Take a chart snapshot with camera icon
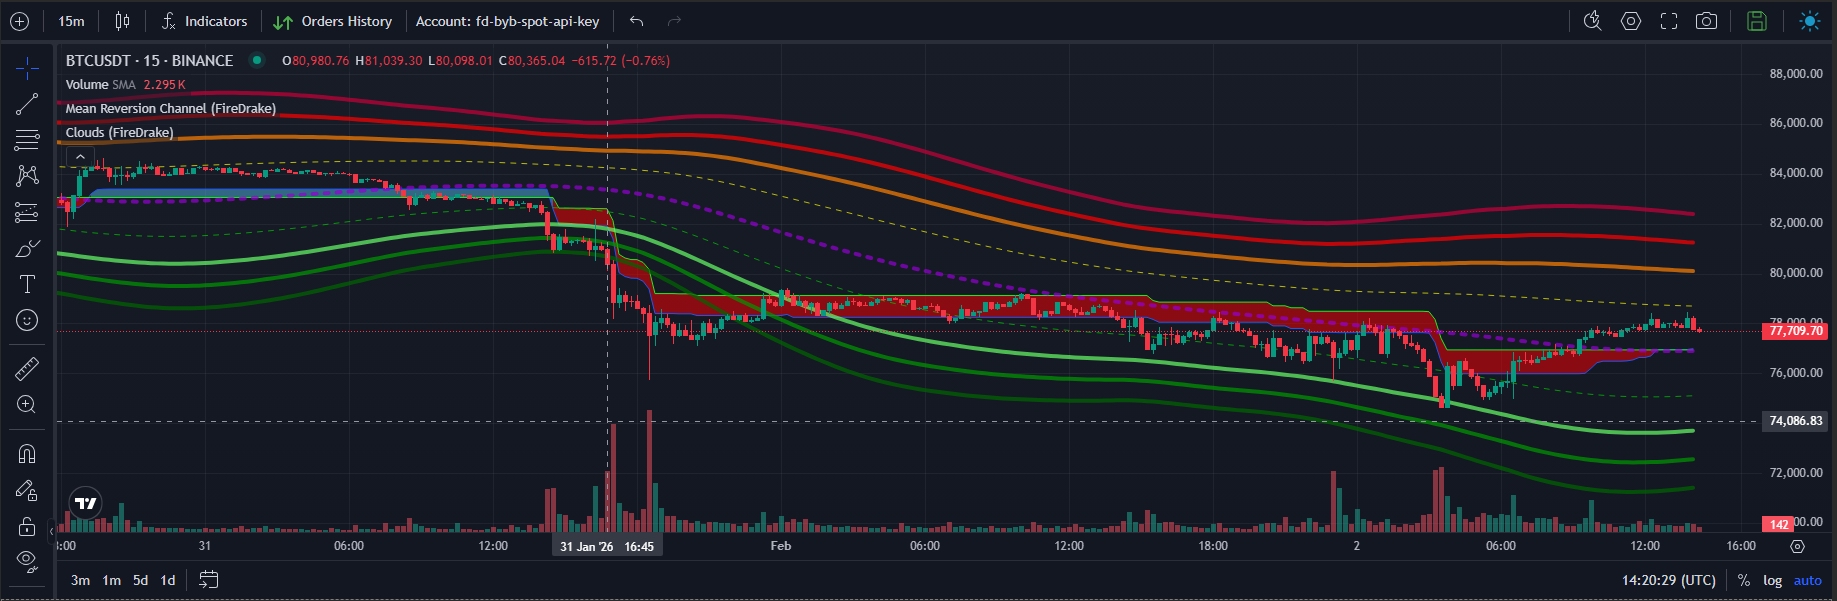The width and height of the screenshot is (1837, 601). [x=1707, y=21]
